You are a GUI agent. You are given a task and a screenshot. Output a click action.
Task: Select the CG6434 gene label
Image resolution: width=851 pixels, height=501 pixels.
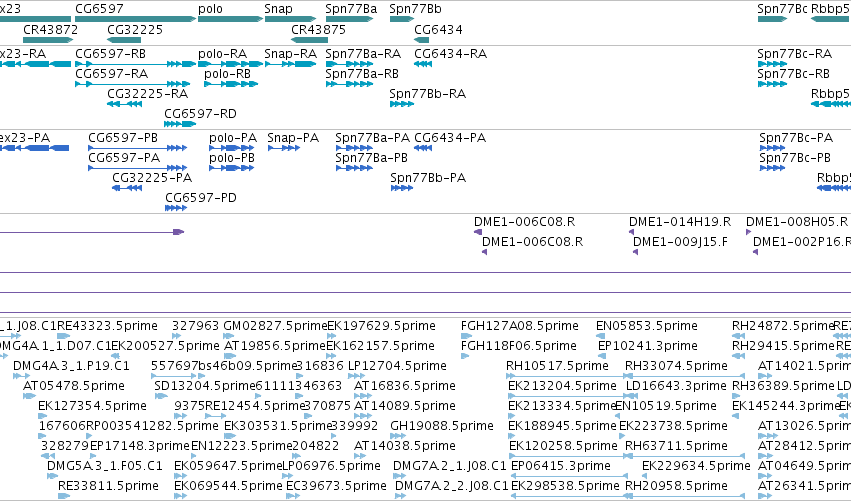[x=438, y=29]
